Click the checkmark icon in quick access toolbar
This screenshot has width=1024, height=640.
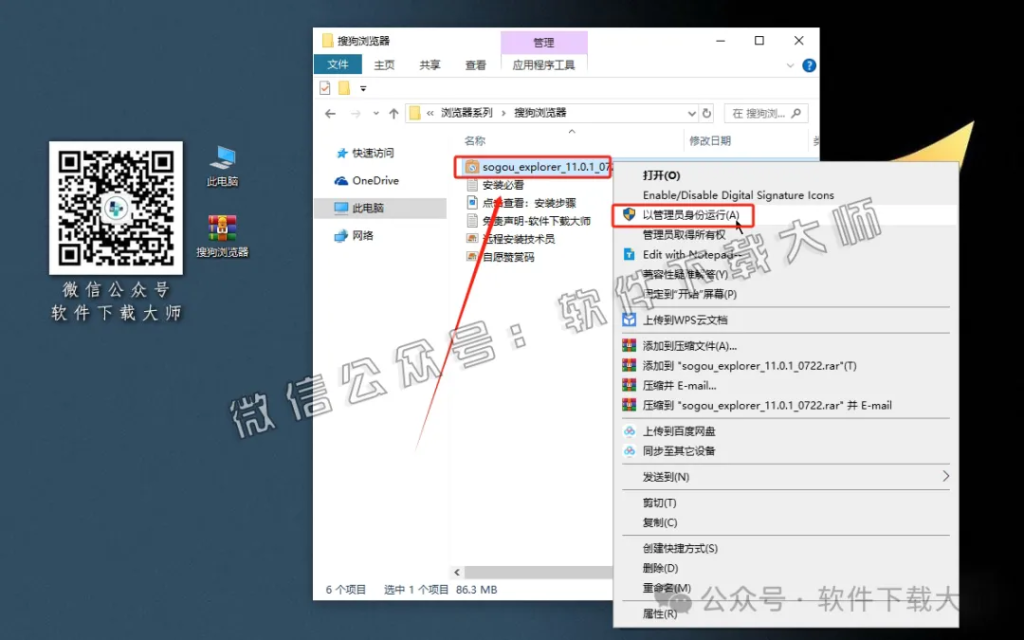pos(325,87)
